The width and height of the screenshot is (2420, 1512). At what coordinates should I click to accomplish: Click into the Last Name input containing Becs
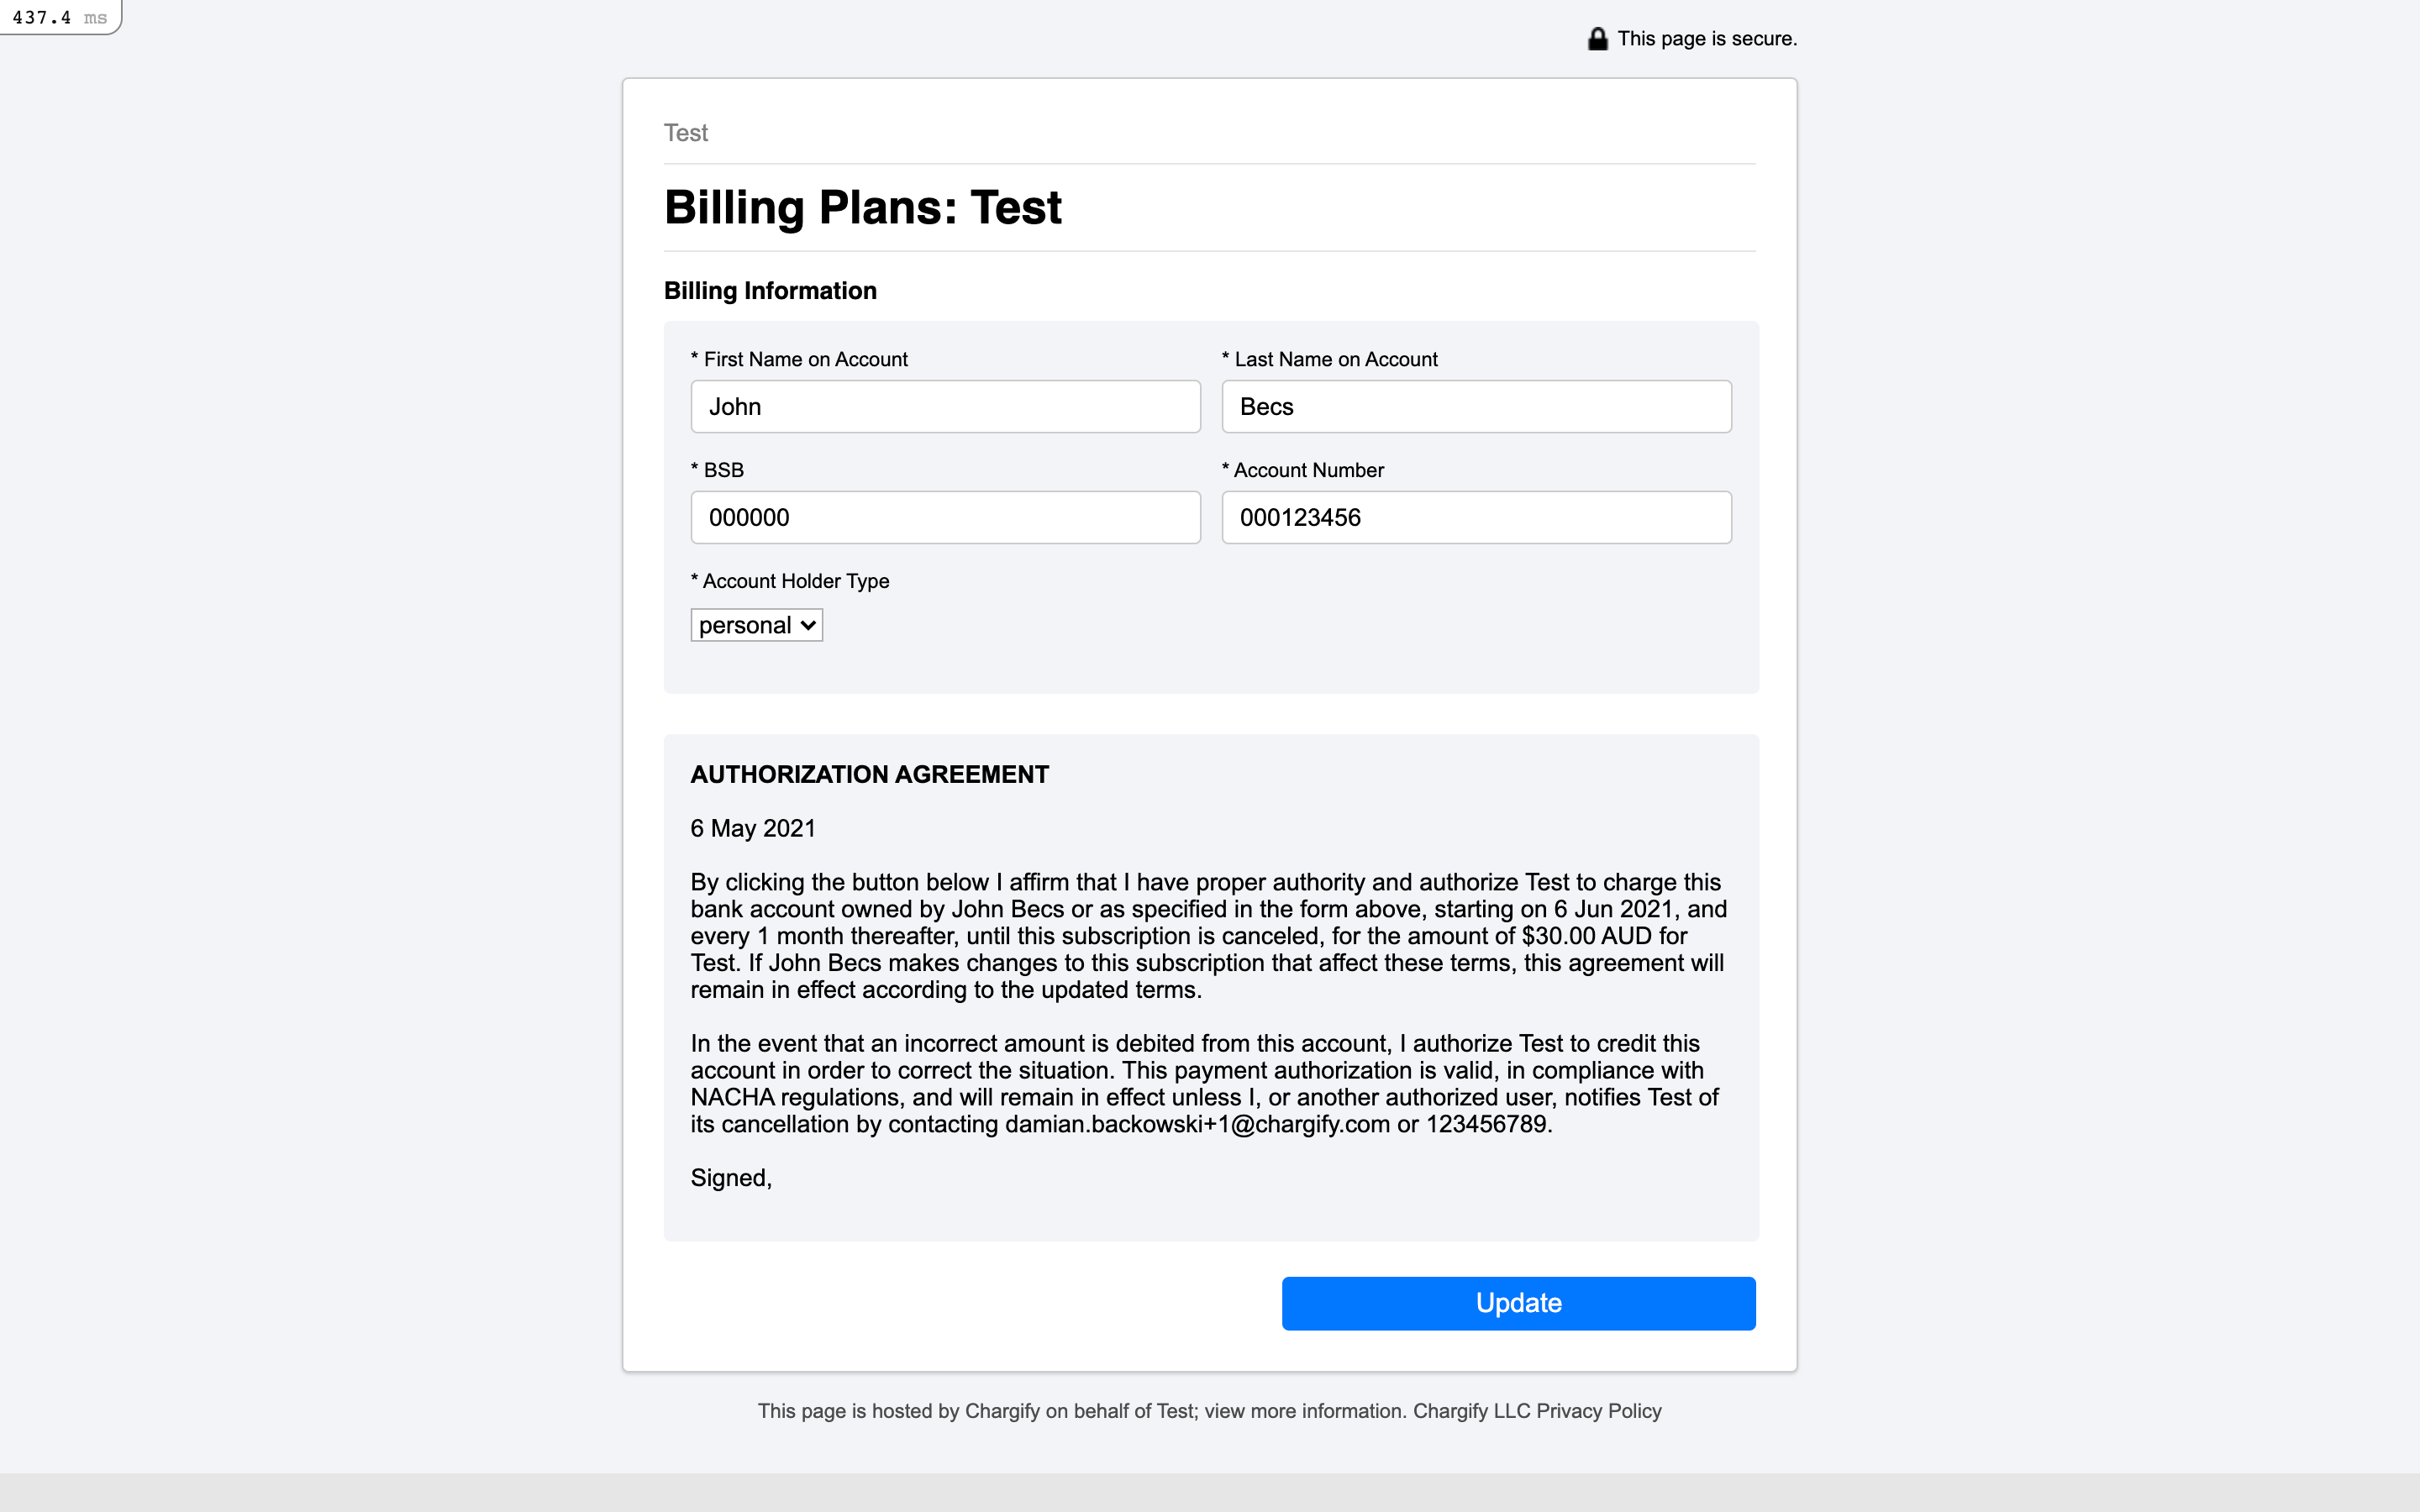[1476, 407]
